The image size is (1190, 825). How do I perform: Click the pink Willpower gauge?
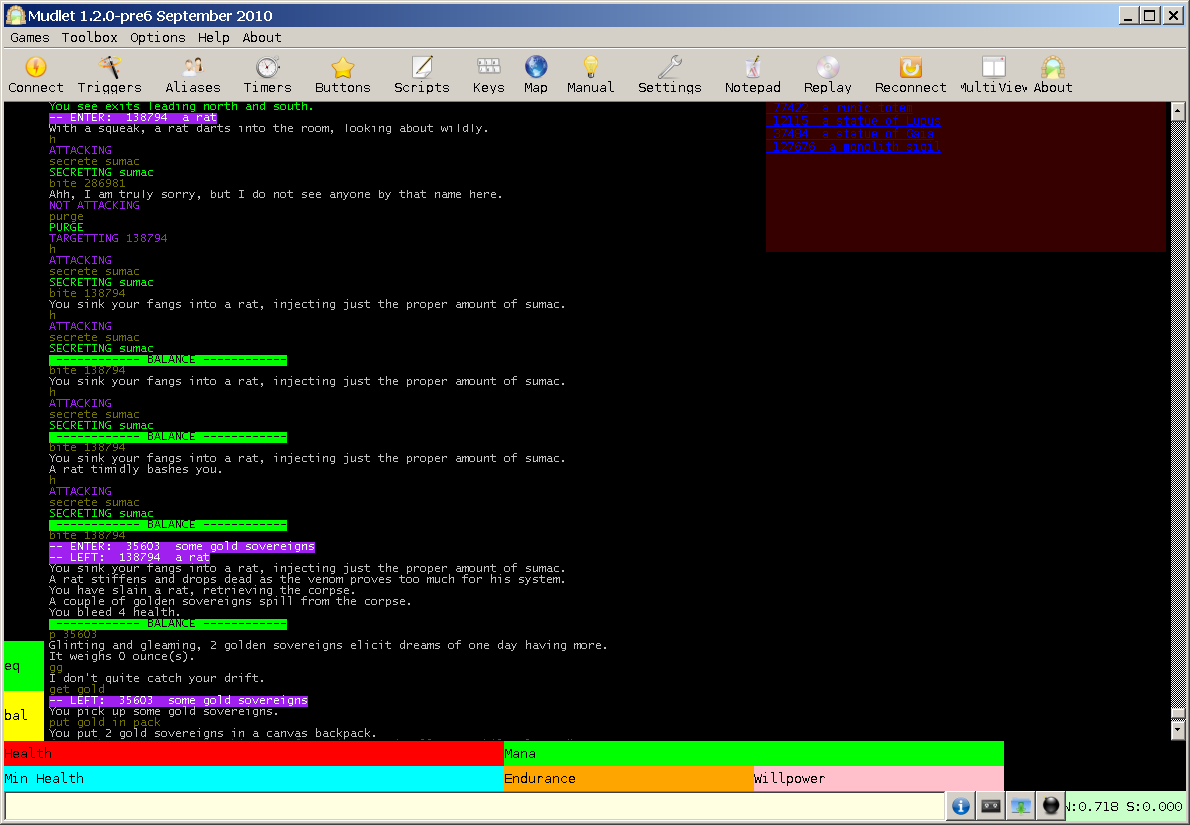click(879, 779)
